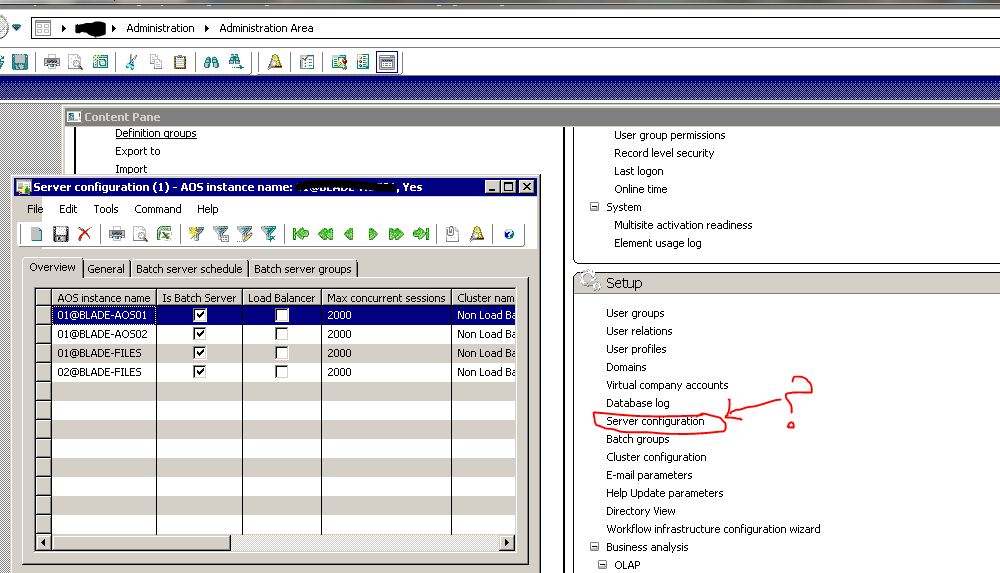Go to the first record with the arrow icon
Image resolution: width=1000 pixels, height=573 pixels.
tap(300, 234)
